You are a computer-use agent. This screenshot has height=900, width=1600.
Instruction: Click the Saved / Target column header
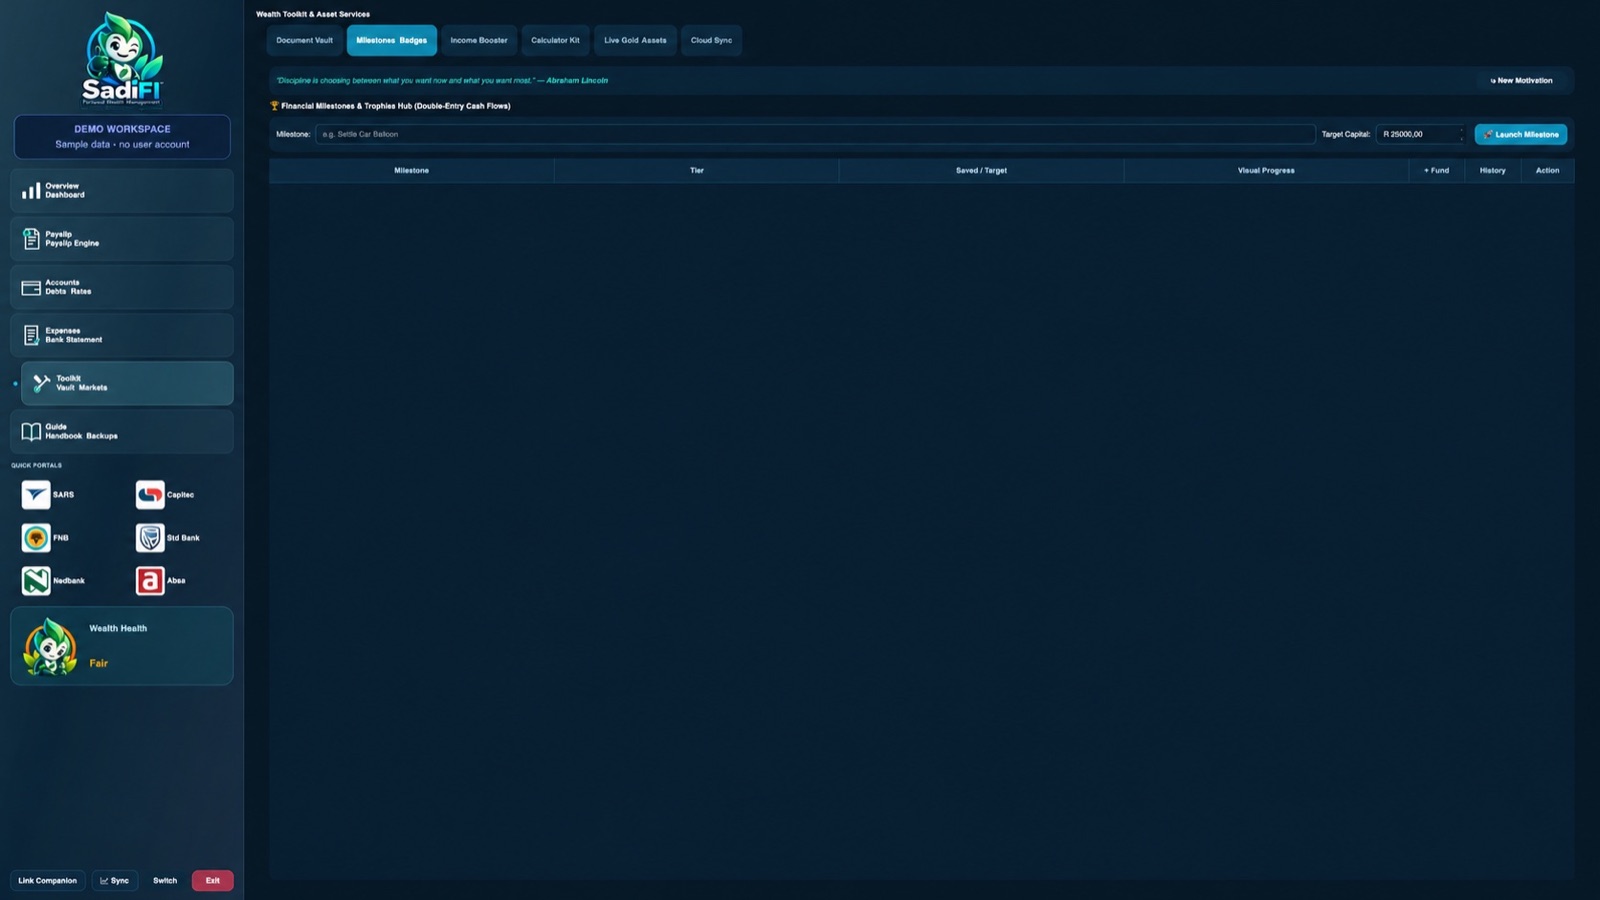coord(981,170)
